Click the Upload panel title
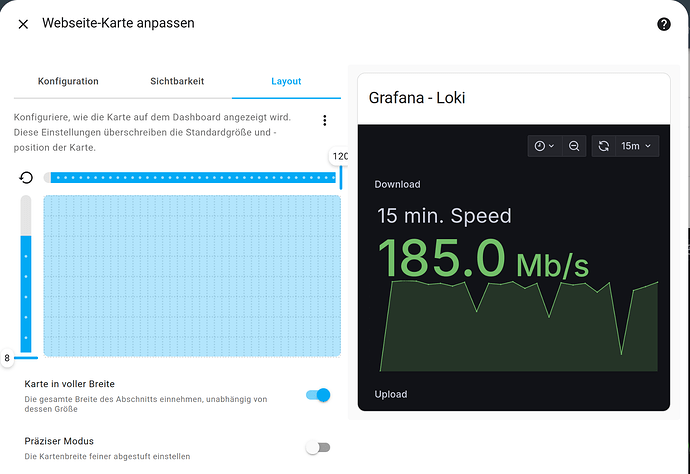 [391, 394]
